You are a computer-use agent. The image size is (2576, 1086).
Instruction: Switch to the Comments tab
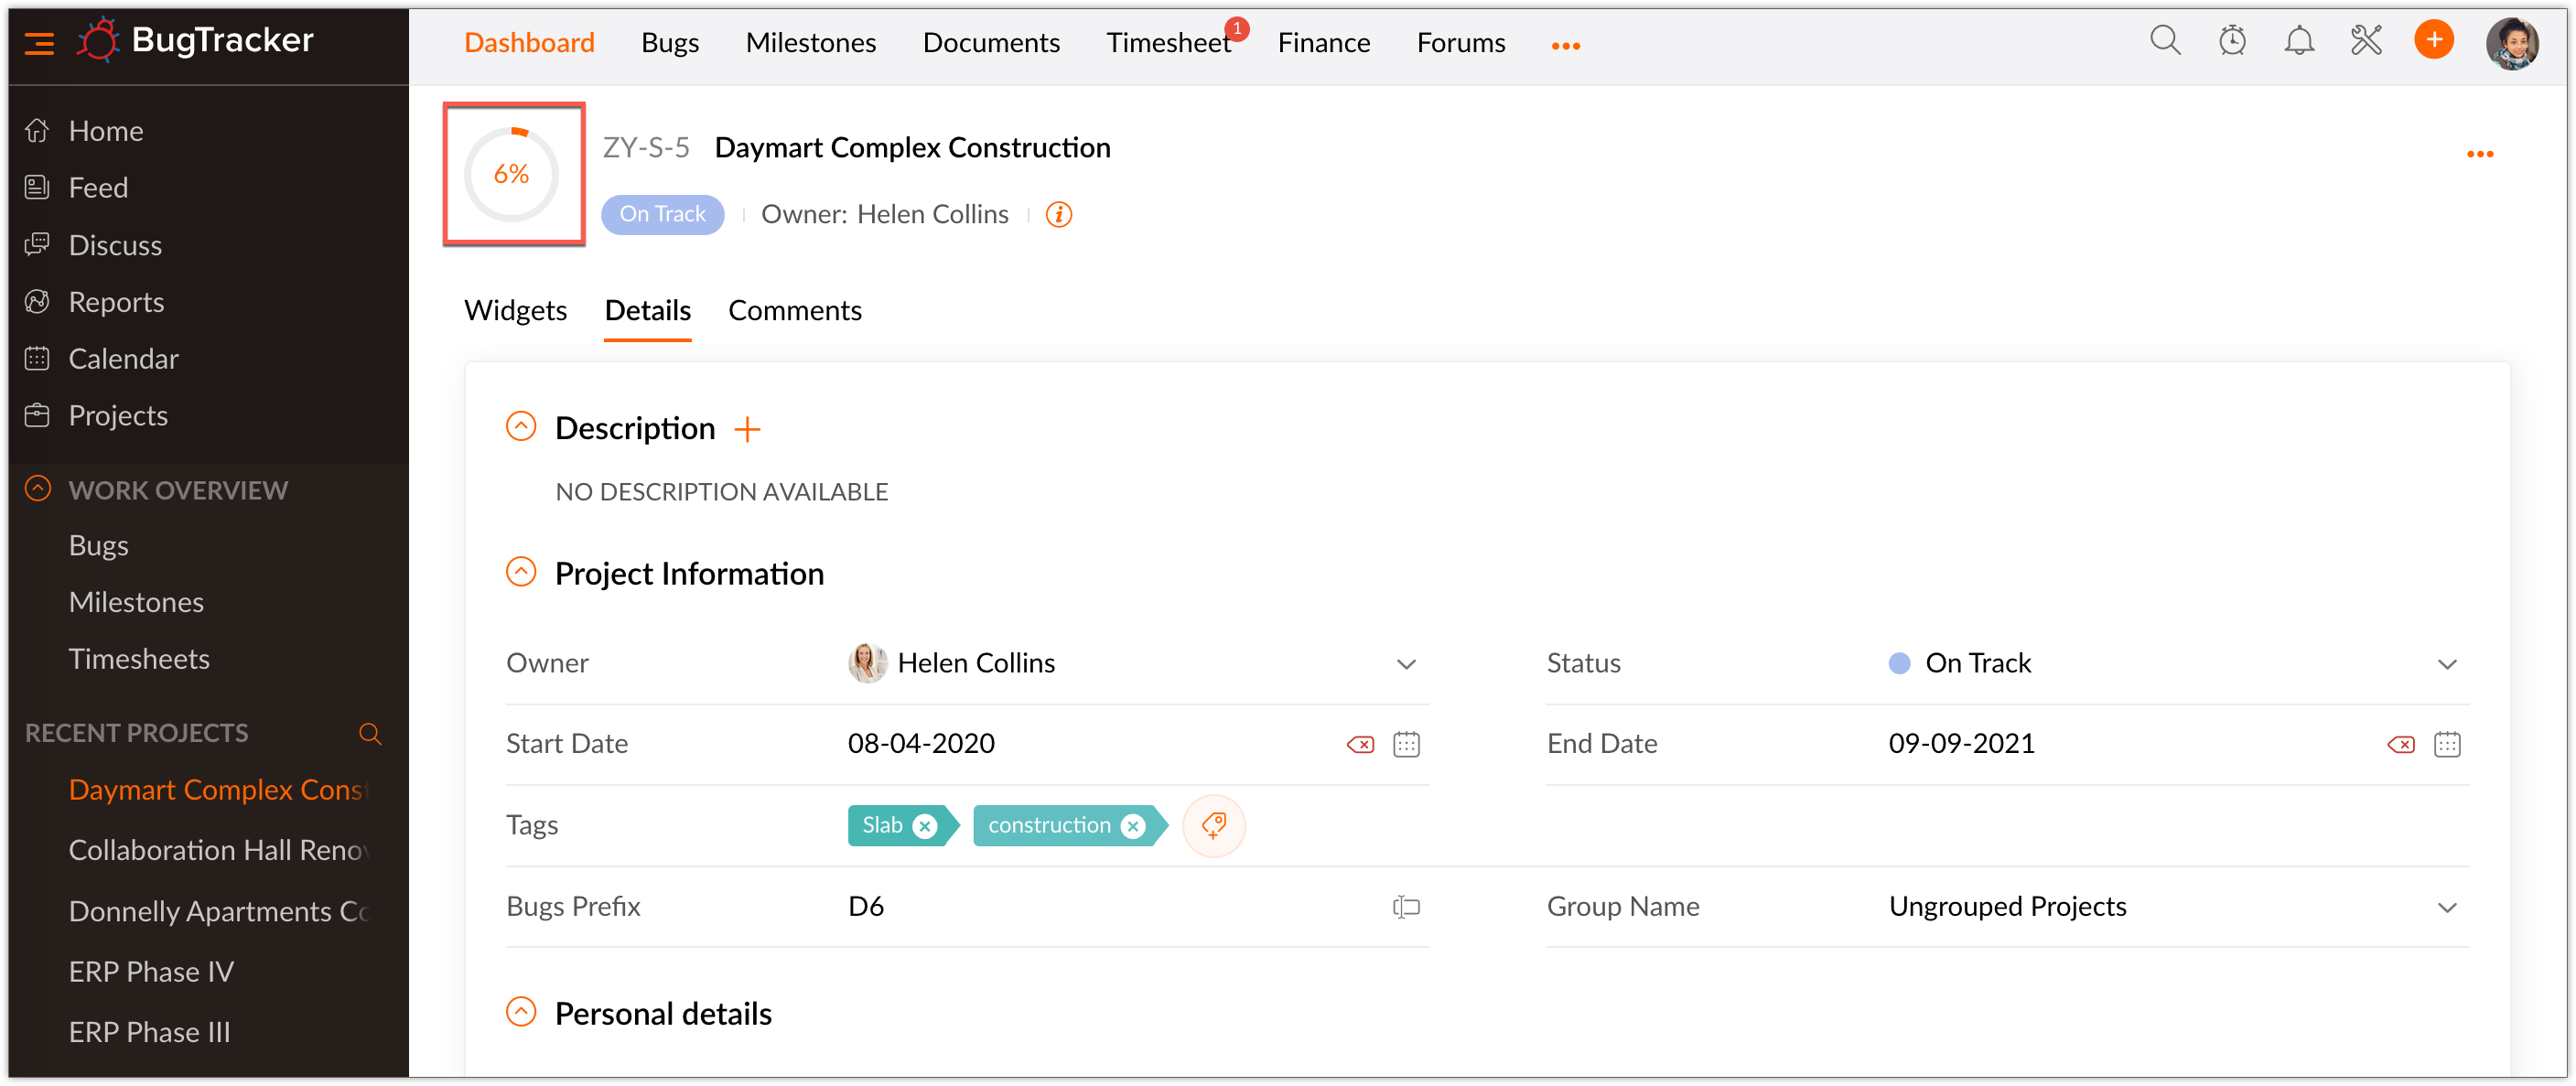click(795, 311)
